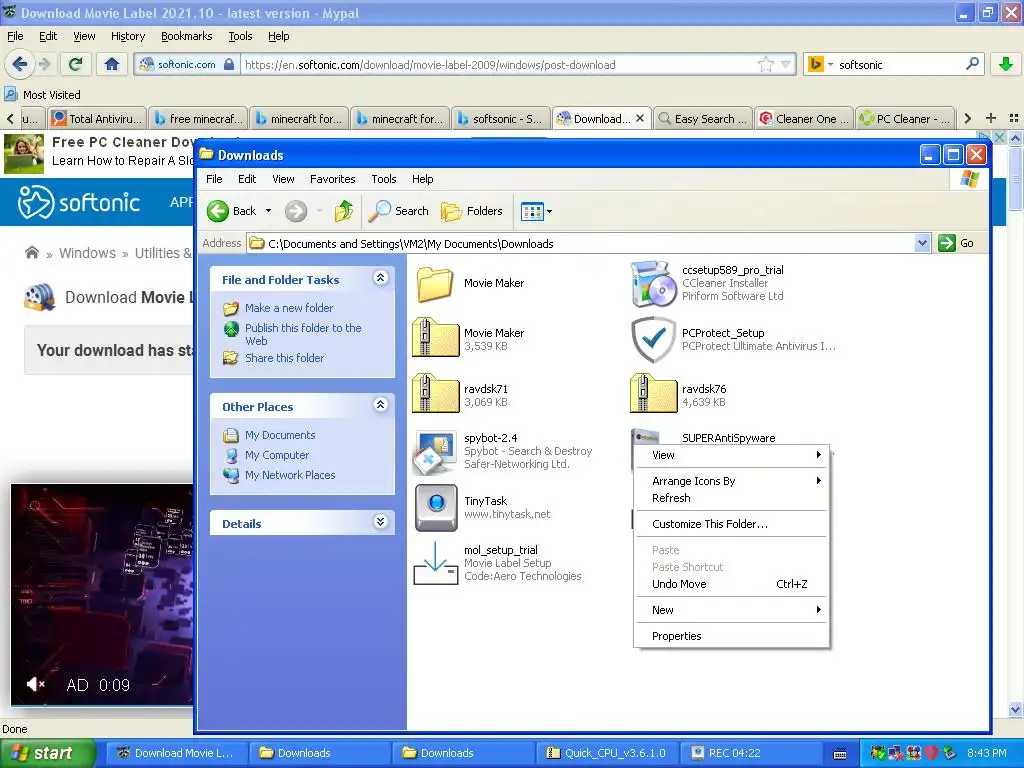Go to Mypal browser home page
Image resolution: width=1024 pixels, height=768 pixels.
click(x=112, y=64)
